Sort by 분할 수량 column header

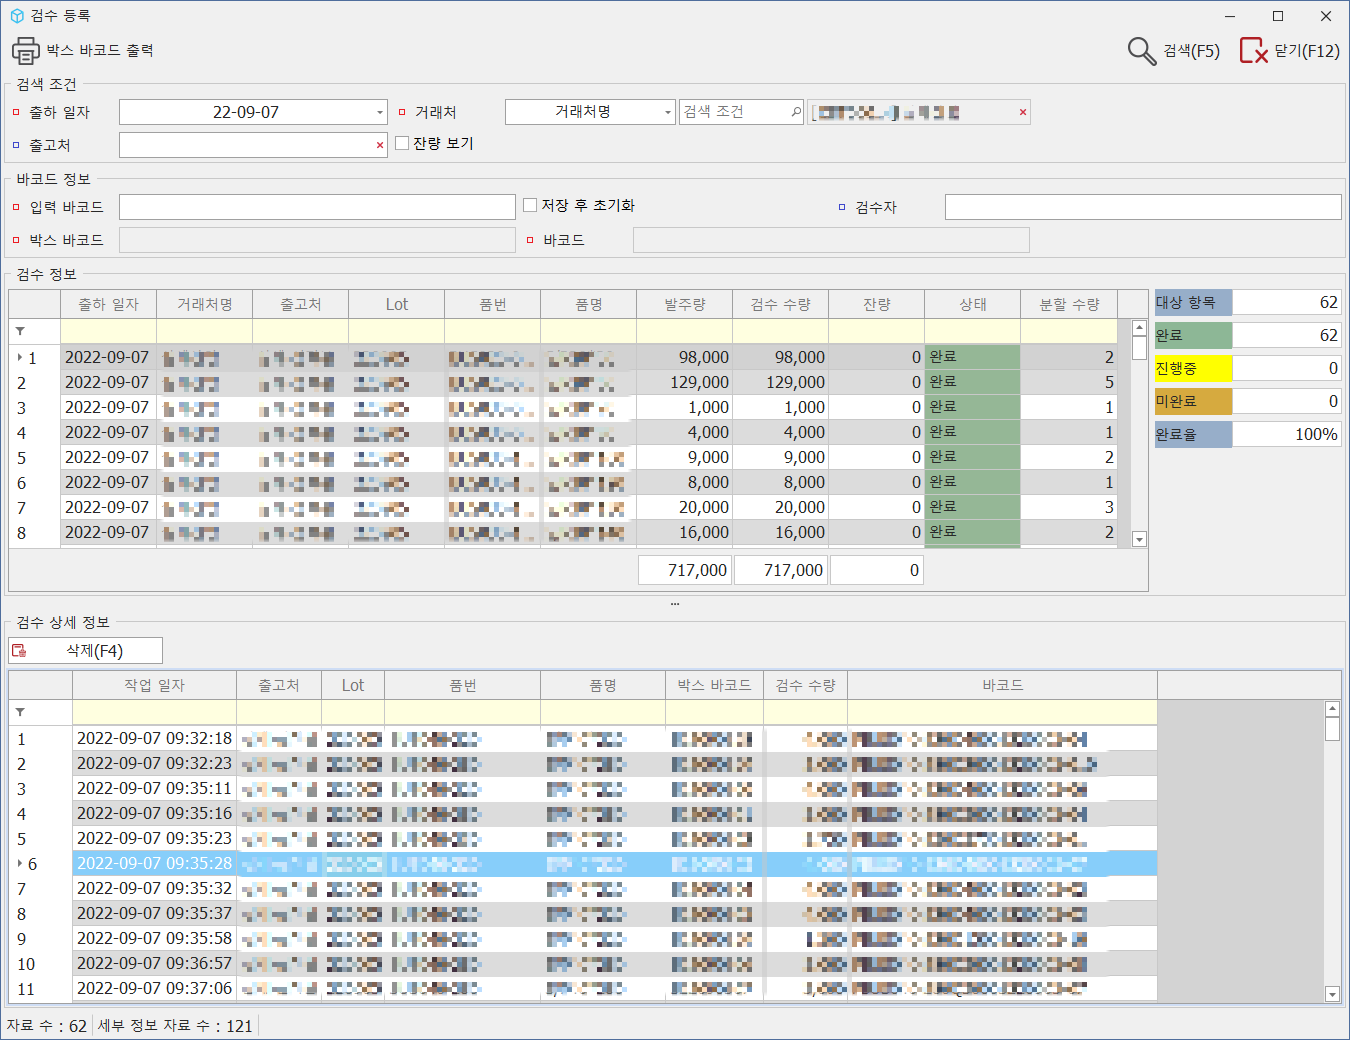[1068, 304]
